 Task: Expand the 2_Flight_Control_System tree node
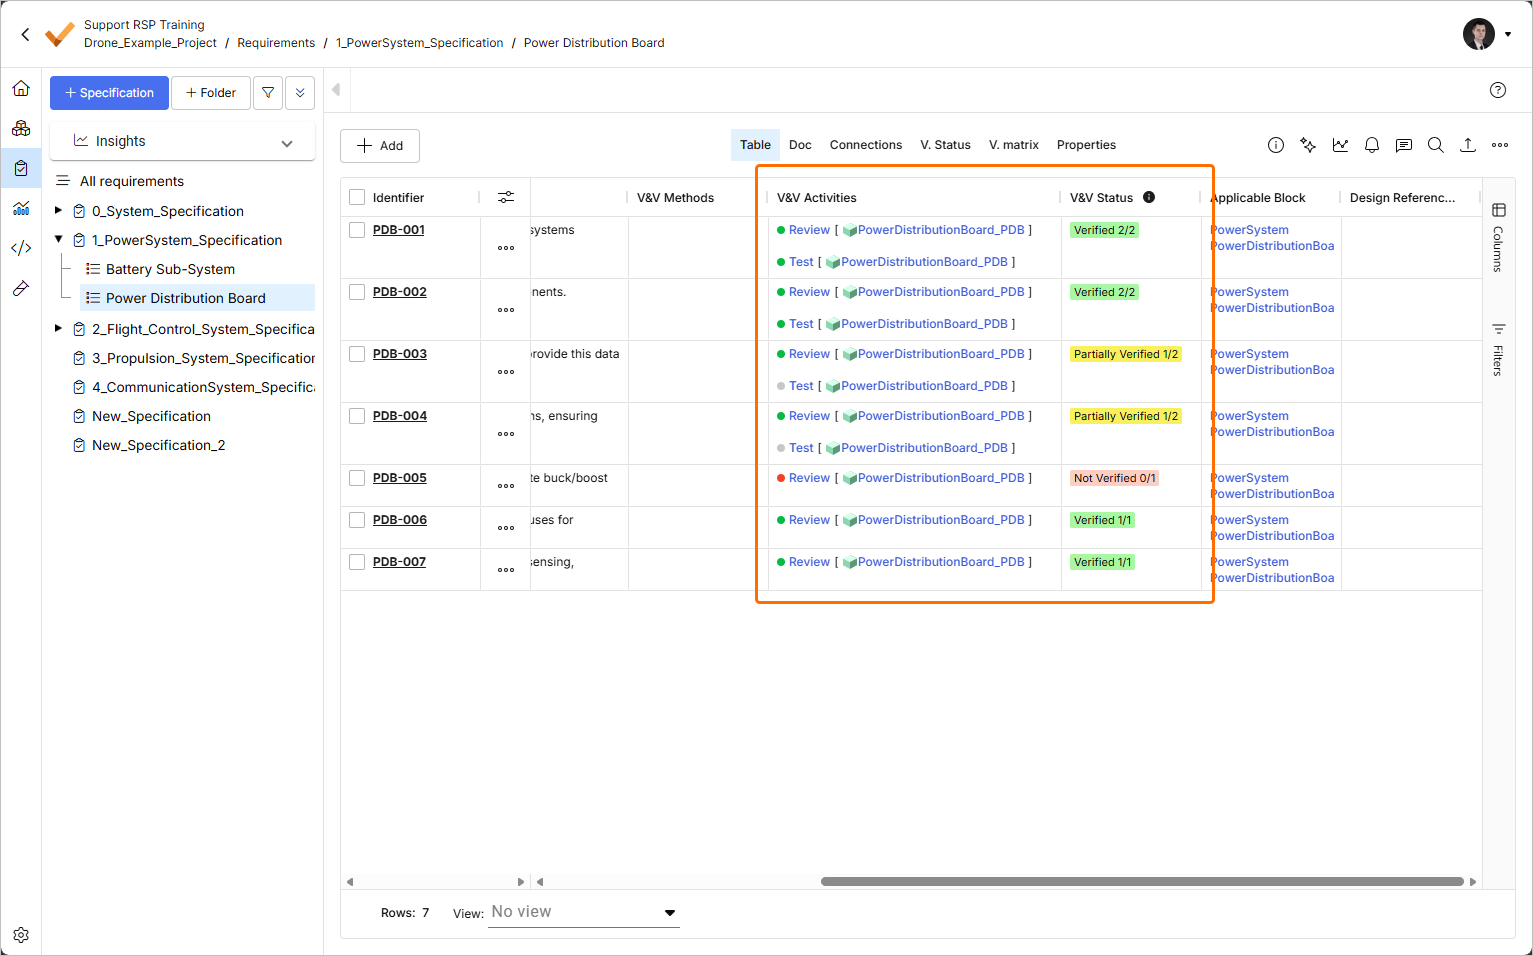click(x=58, y=328)
